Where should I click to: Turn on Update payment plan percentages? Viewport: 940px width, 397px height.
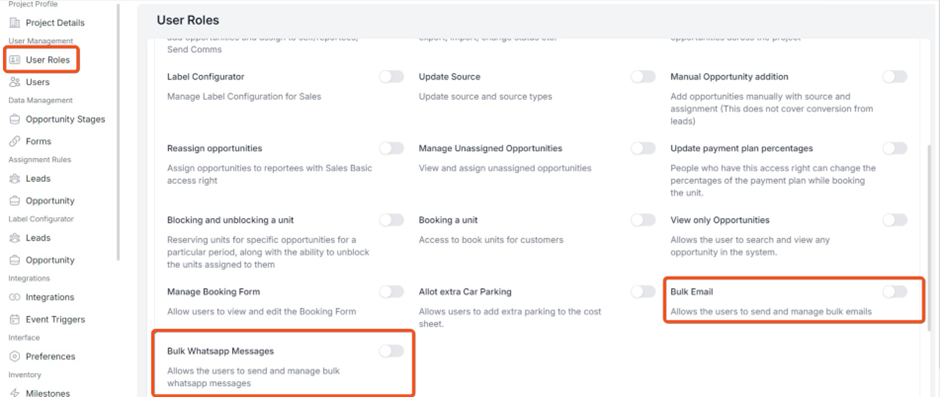(x=894, y=148)
